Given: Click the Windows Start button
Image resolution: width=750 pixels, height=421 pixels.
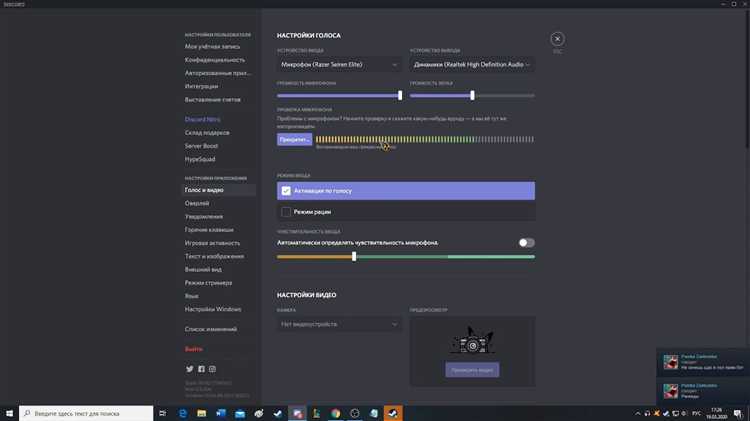Looking at the screenshot, I should [9, 413].
